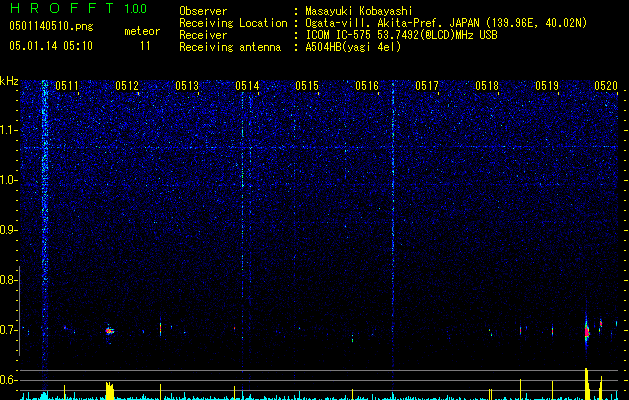
Task: Click the Observer label
Action: (203, 11)
